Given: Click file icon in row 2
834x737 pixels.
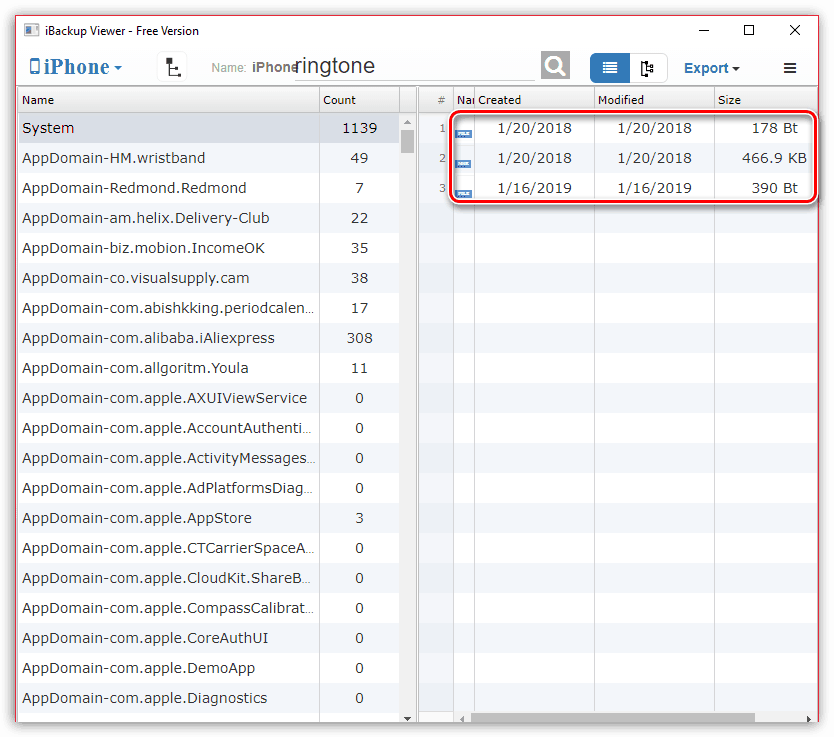Looking at the screenshot, I should (x=464, y=164).
